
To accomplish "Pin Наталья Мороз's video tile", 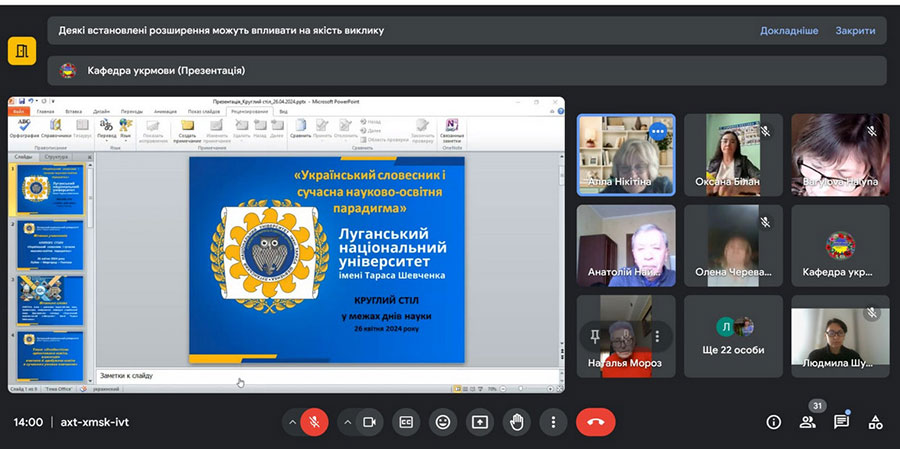I will tap(595, 336).
